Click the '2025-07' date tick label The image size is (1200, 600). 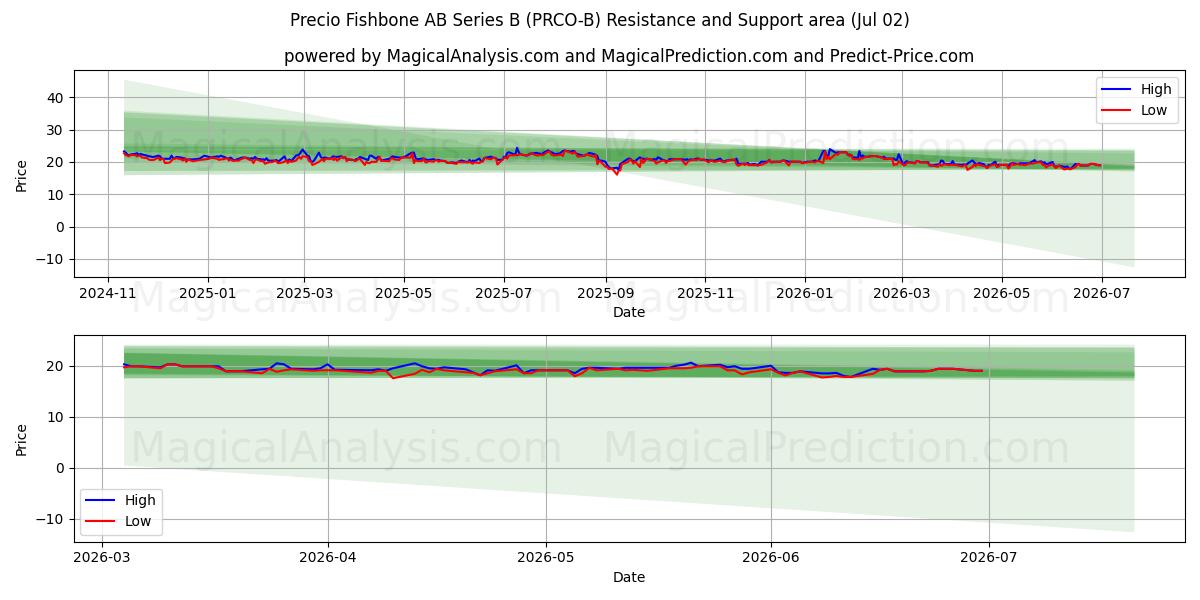point(503,294)
